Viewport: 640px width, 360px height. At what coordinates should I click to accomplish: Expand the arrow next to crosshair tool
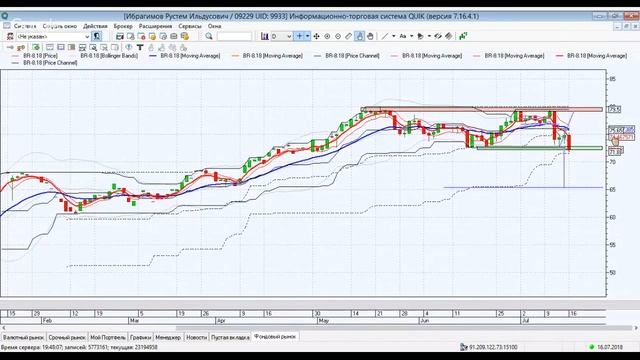coord(307,36)
